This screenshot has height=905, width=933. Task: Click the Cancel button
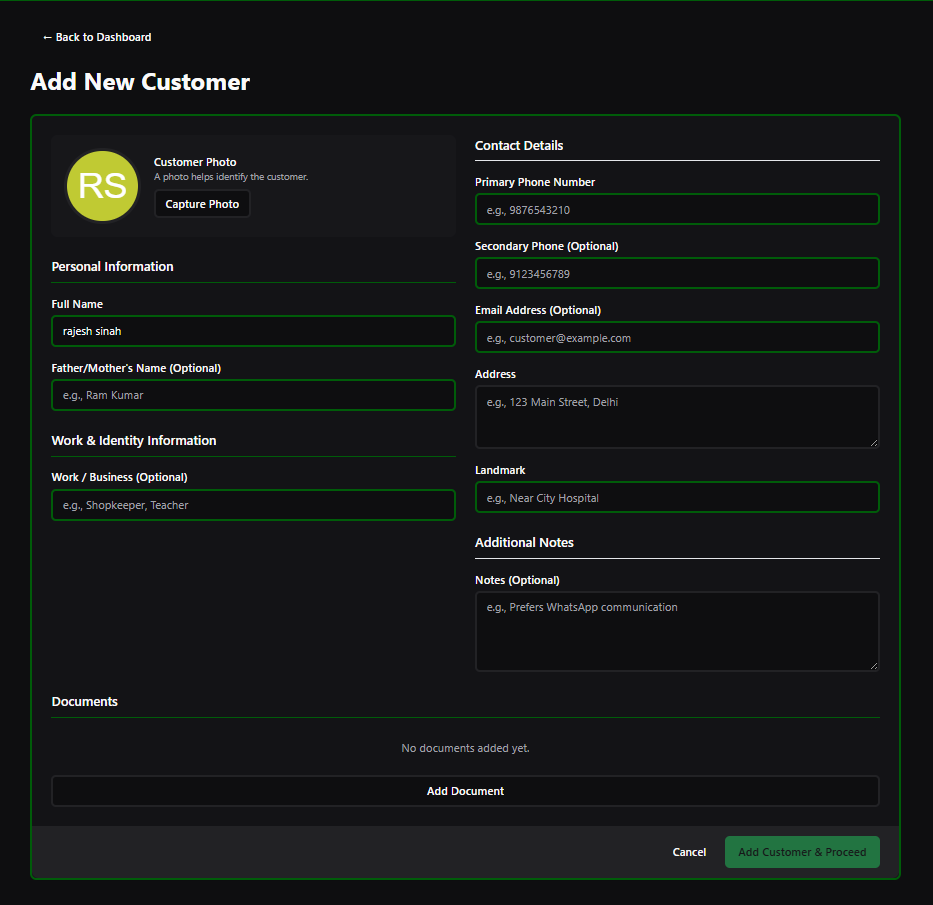(689, 852)
